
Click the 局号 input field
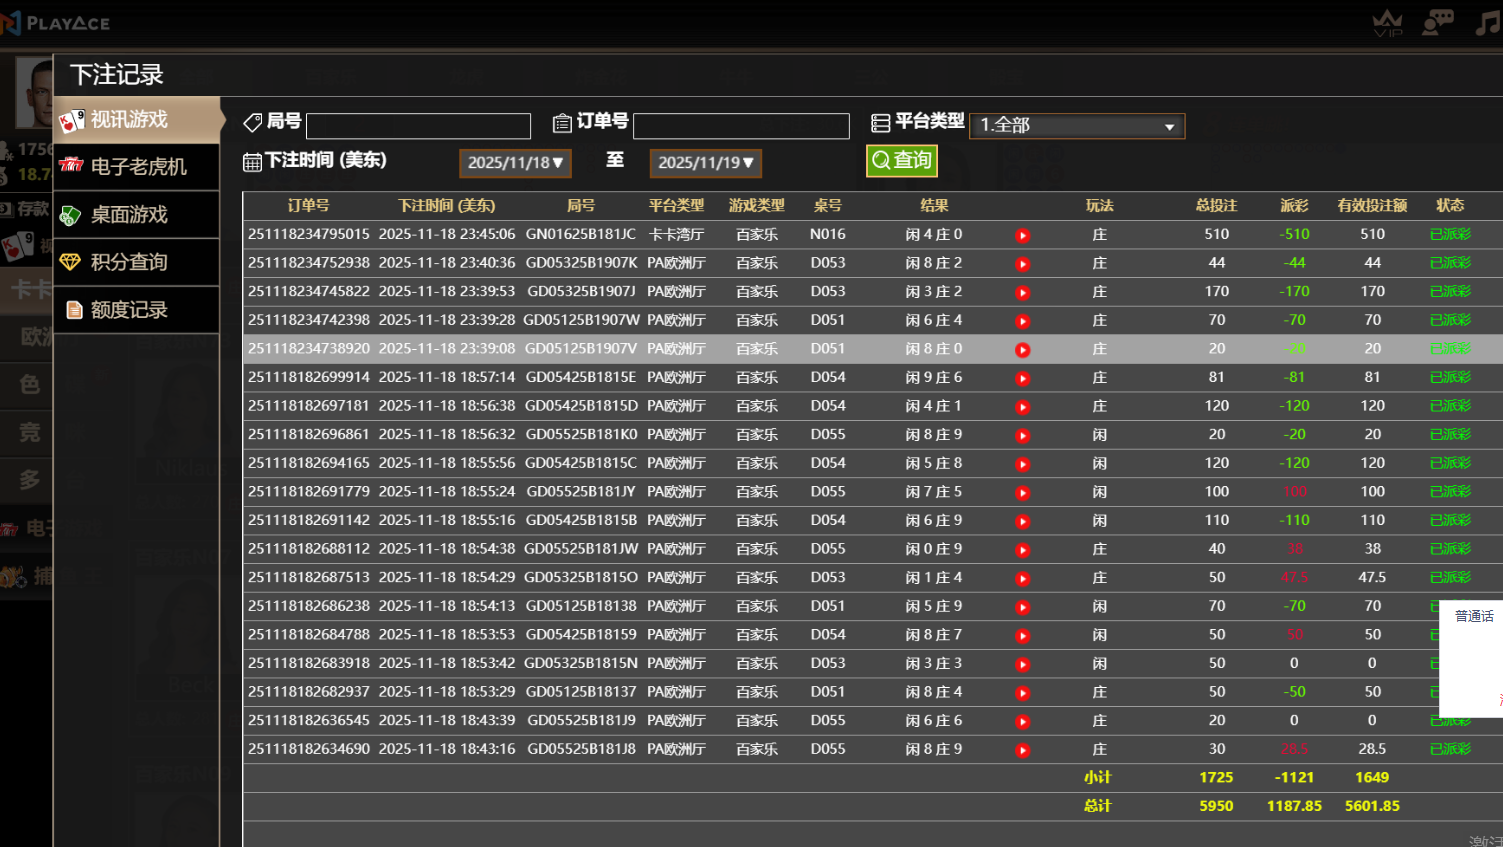point(418,126)
